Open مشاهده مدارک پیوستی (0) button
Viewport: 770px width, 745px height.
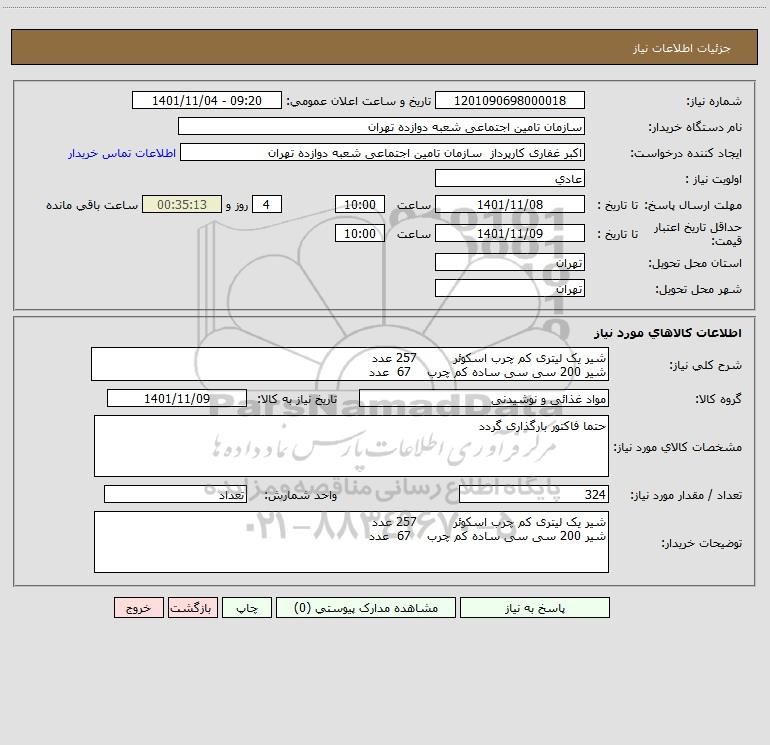(x=366, y=607)
